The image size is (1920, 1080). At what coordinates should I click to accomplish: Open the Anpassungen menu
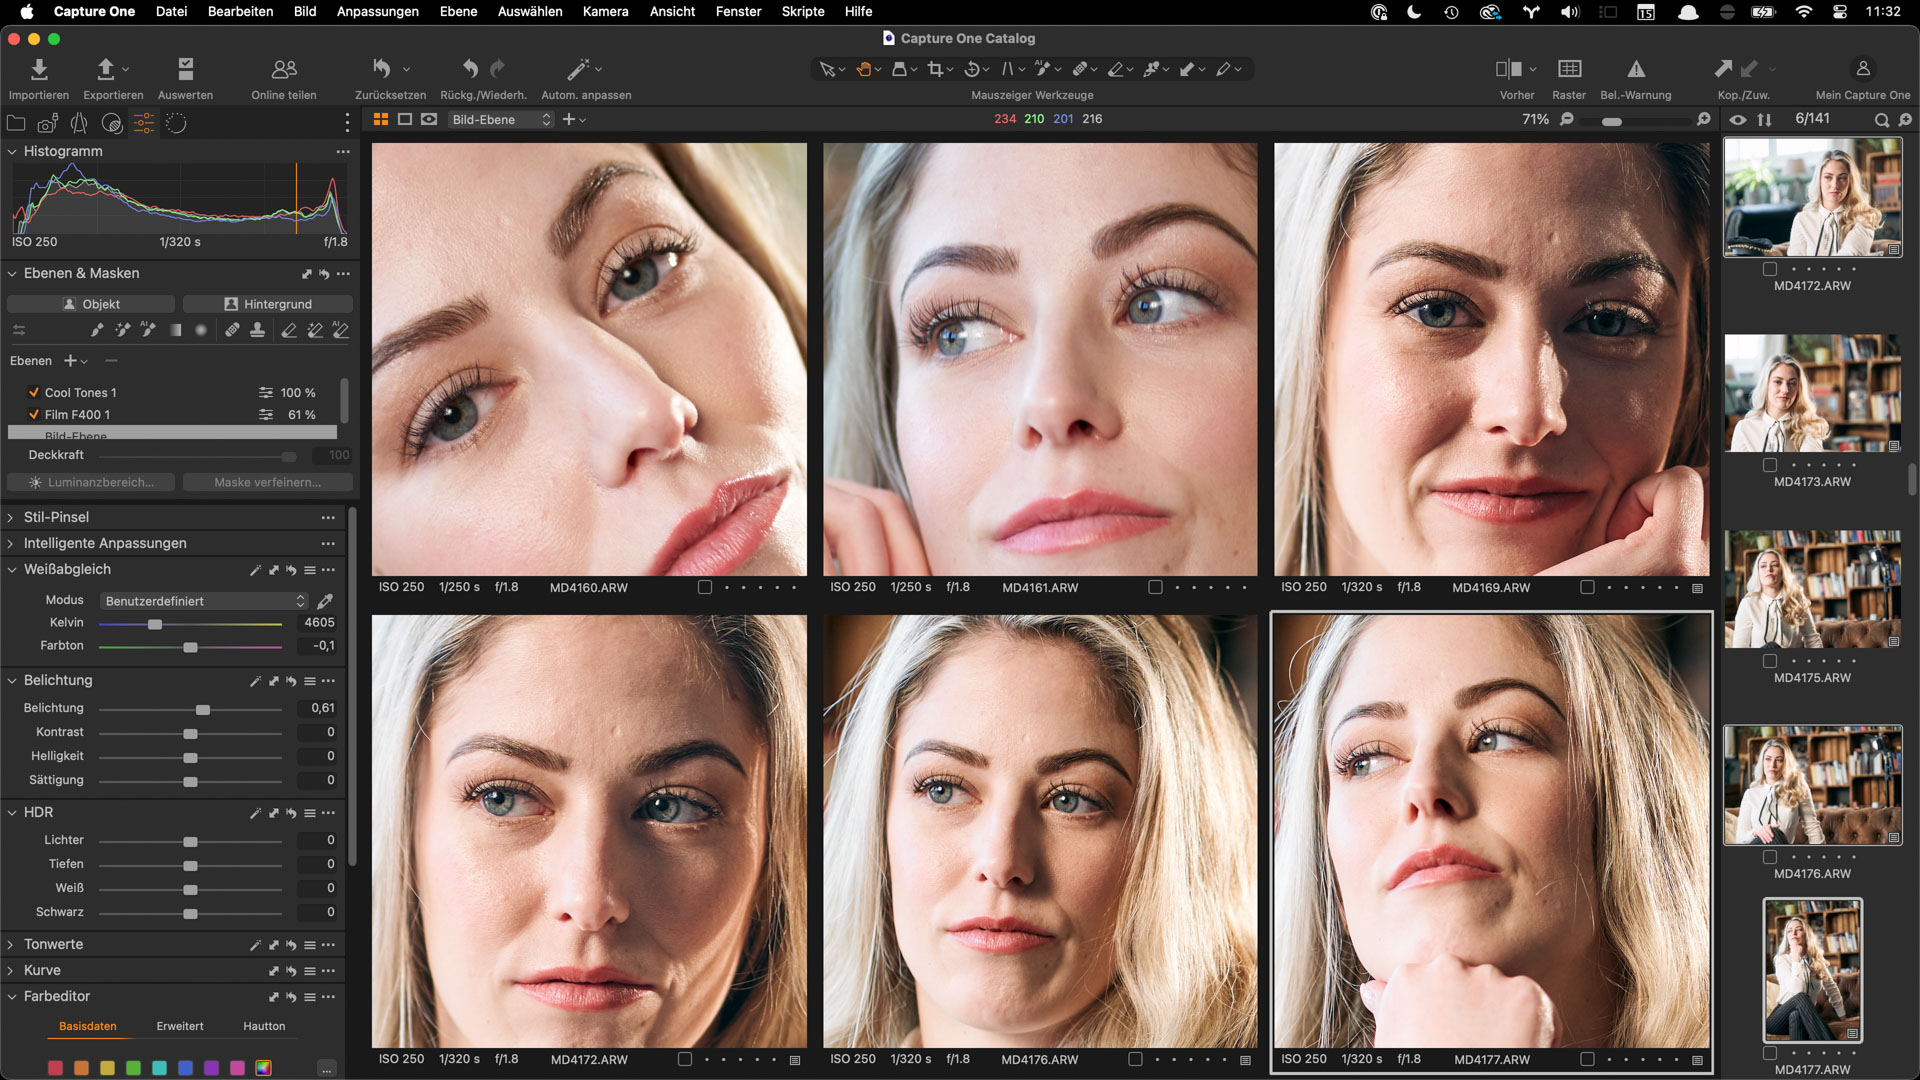(378, 11)
